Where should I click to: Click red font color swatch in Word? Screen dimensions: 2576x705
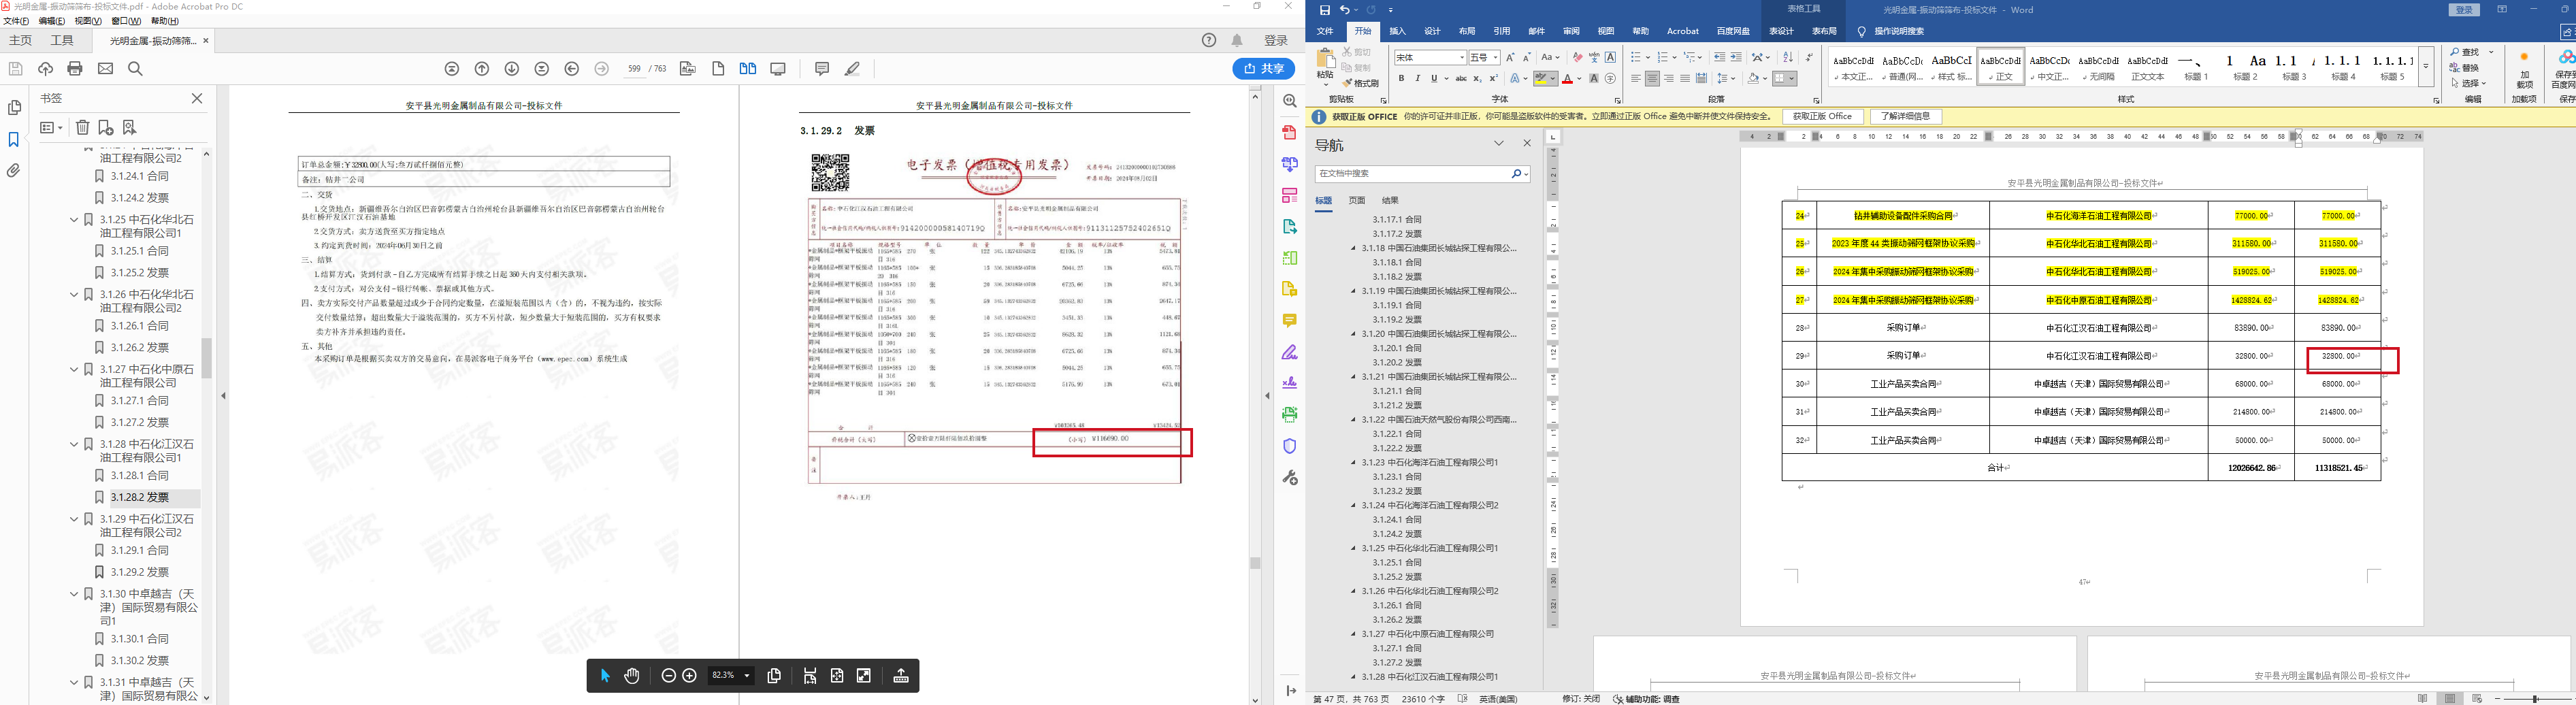[1569, 79]
